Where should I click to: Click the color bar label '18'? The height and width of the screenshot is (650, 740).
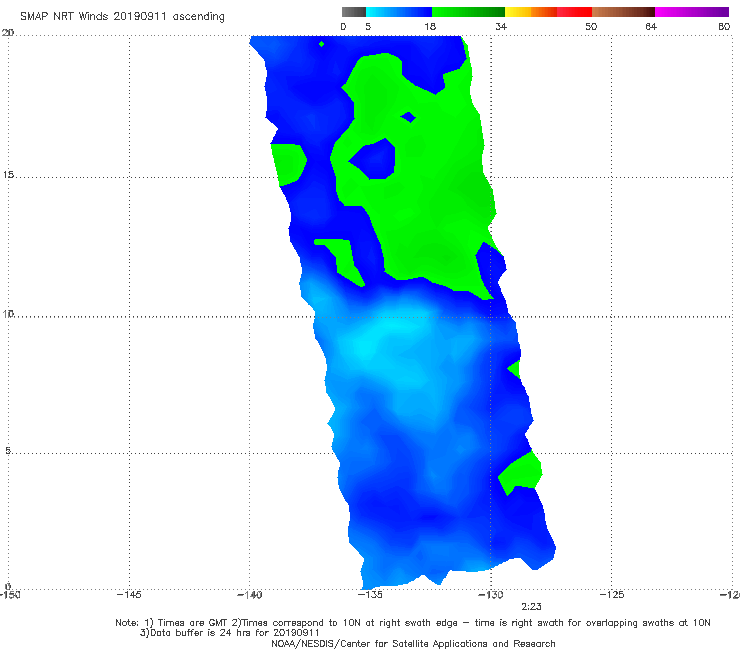click(x=430, y=27)
